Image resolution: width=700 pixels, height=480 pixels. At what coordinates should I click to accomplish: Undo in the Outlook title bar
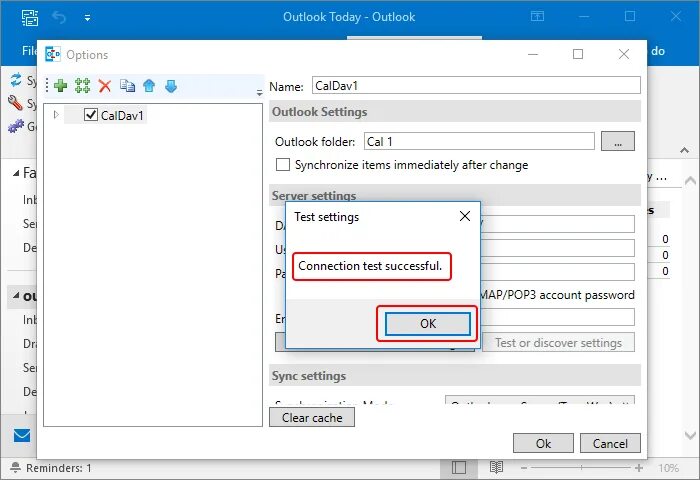[59, 18]
